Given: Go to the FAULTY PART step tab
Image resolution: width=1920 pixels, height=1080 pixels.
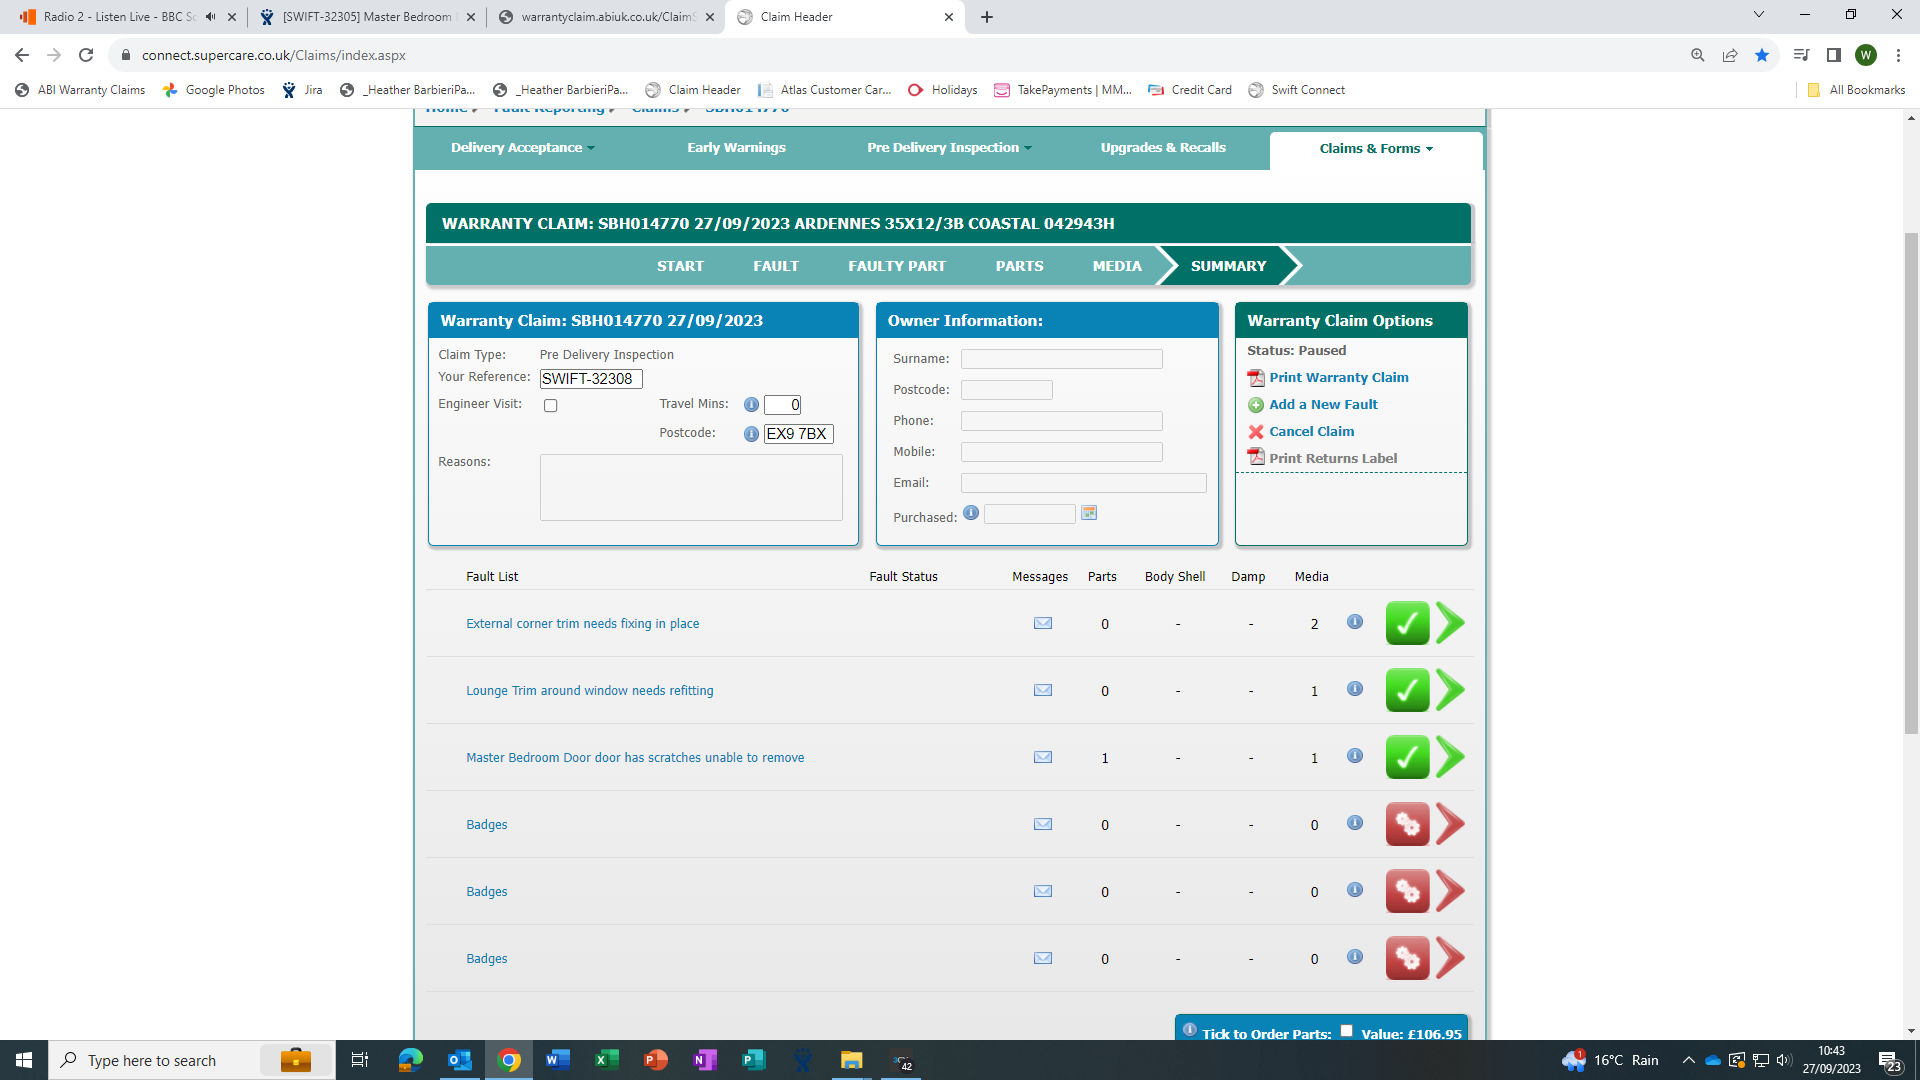Looking at the screenshot, I should pyautogui.click(x=896, y=266).
